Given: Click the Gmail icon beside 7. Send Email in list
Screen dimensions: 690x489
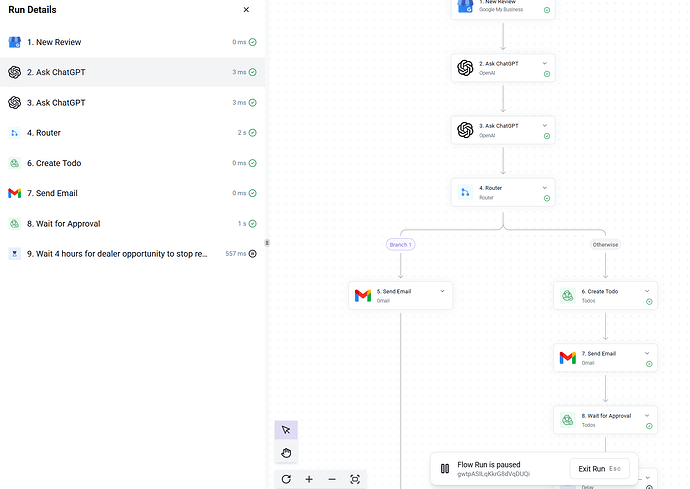Looking at the screenshot, I should point(15,193).
